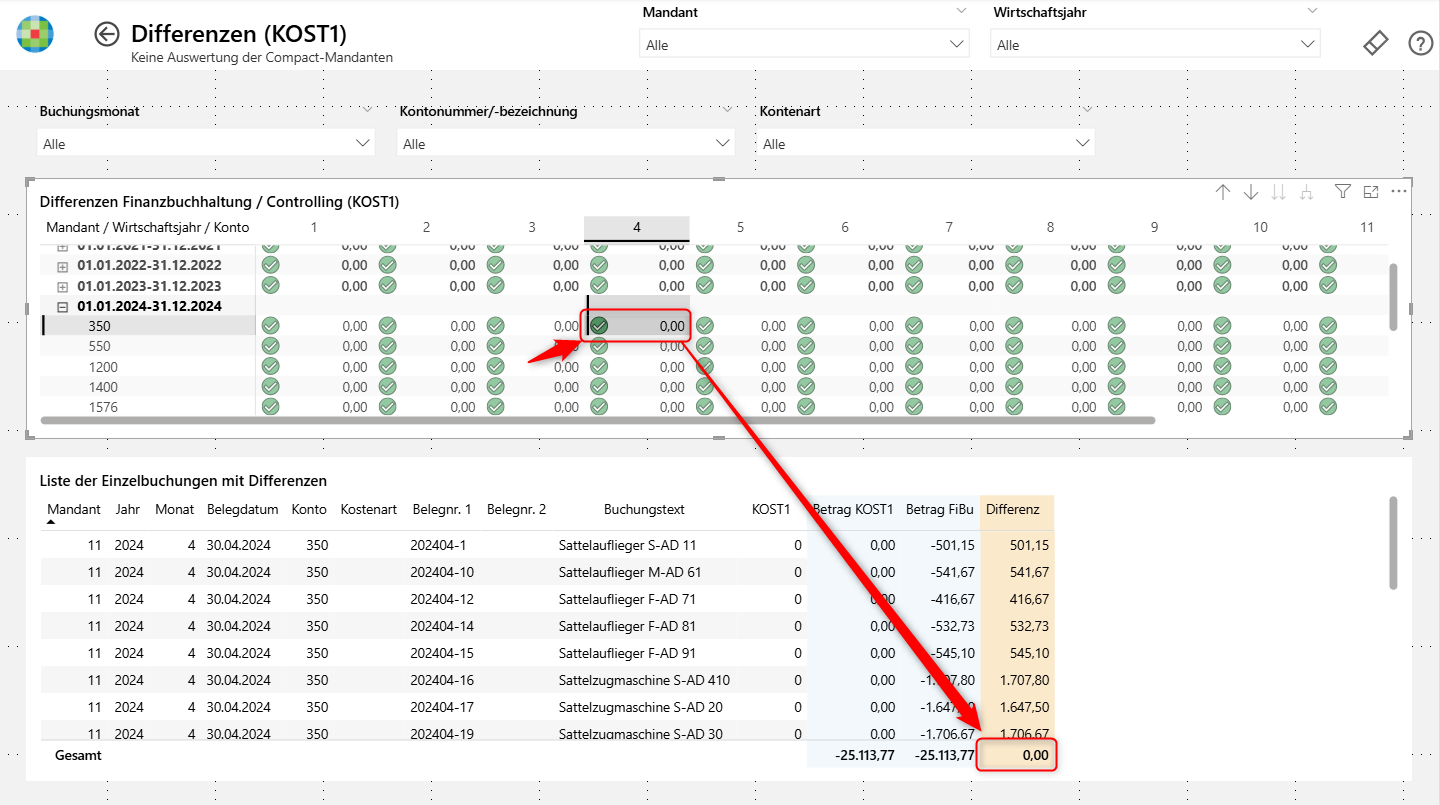Image resolution: width=1440 pixels, height=805 pixels.
Task: Open the visual filter funnel icon
Action: pyautogui.click(x=1343, y=191)
